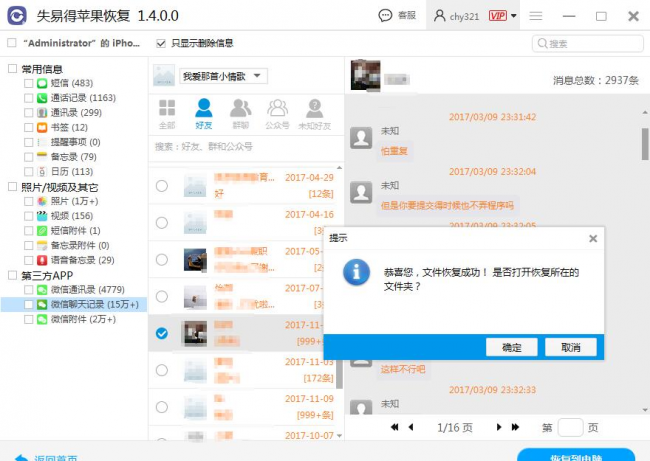Click the 取消 button in dialog
The width and height of the screenshot is (650, 461).
571,347
